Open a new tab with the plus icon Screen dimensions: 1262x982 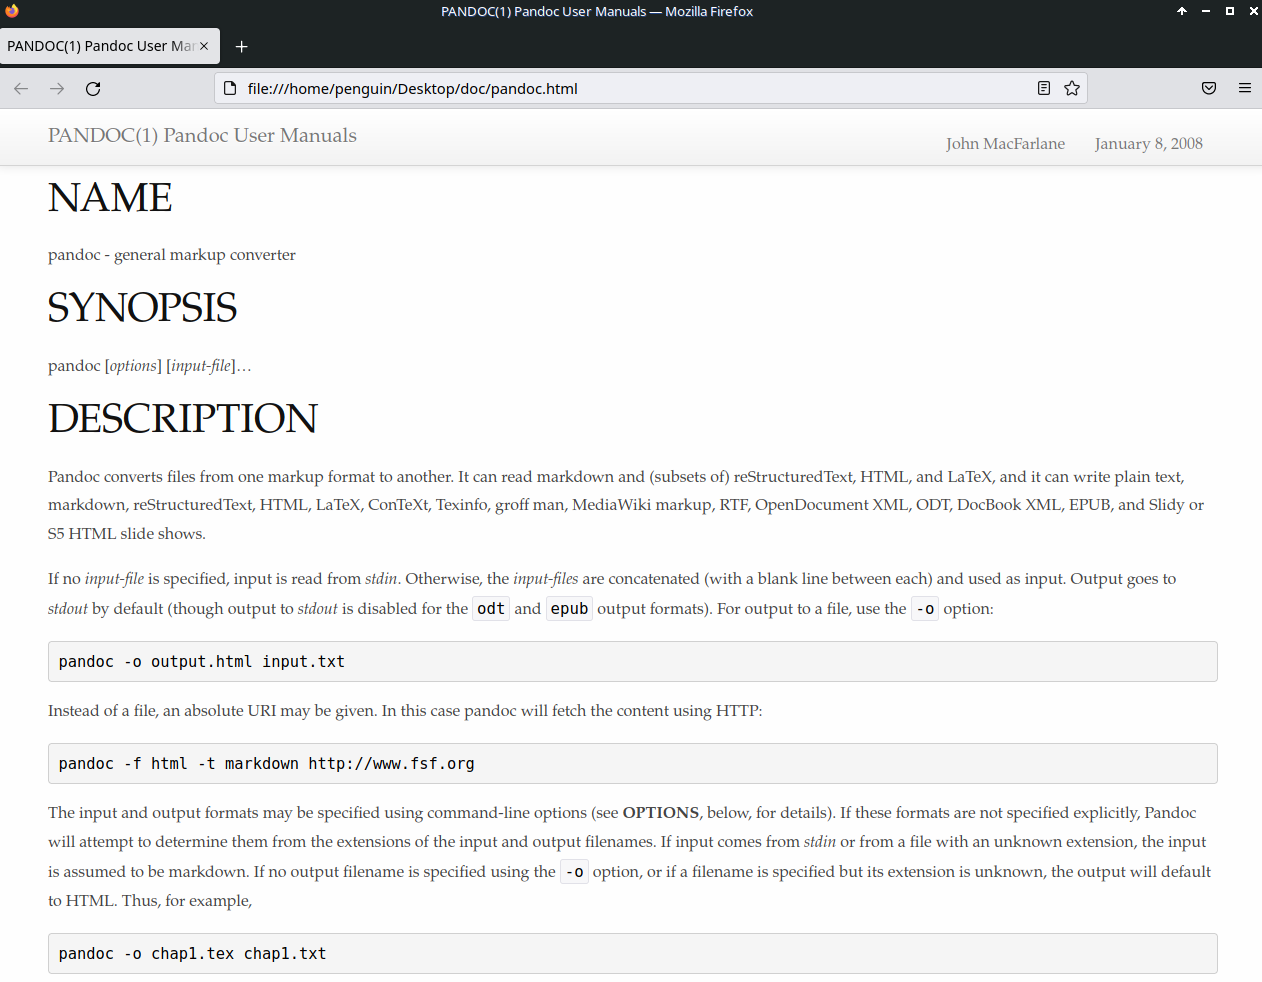pyautogui.click(x=241, y=46)
